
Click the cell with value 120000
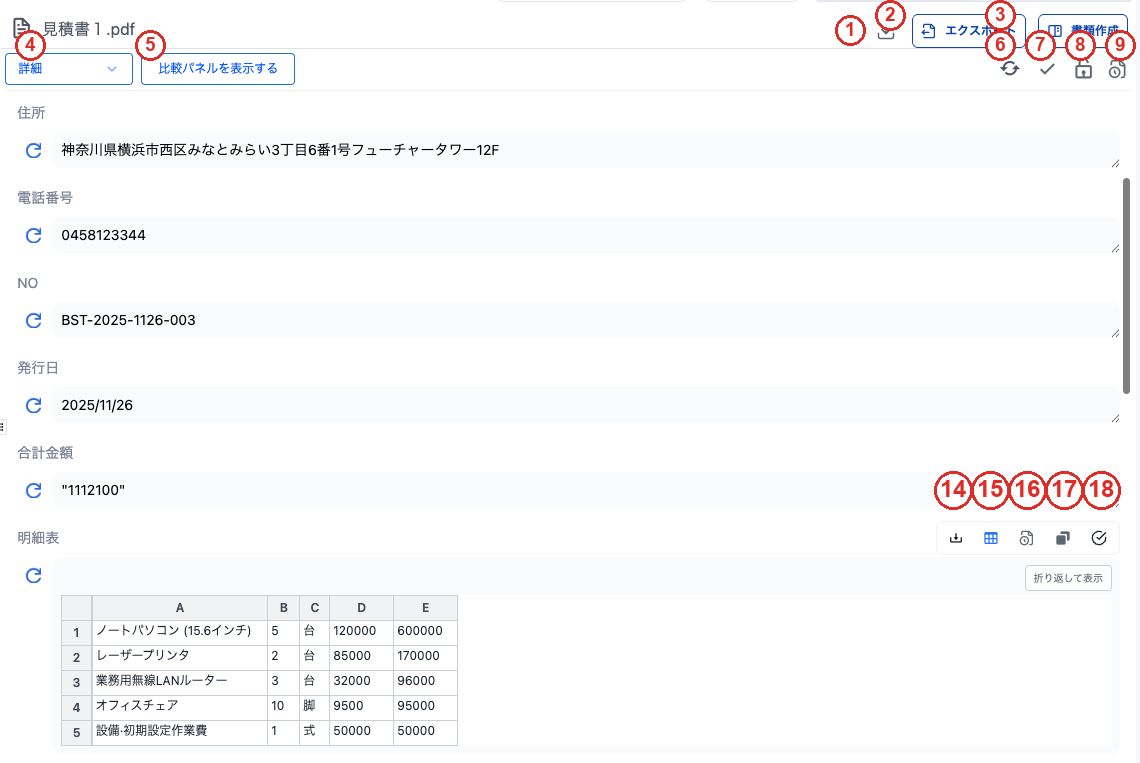(x=361, y=631)
